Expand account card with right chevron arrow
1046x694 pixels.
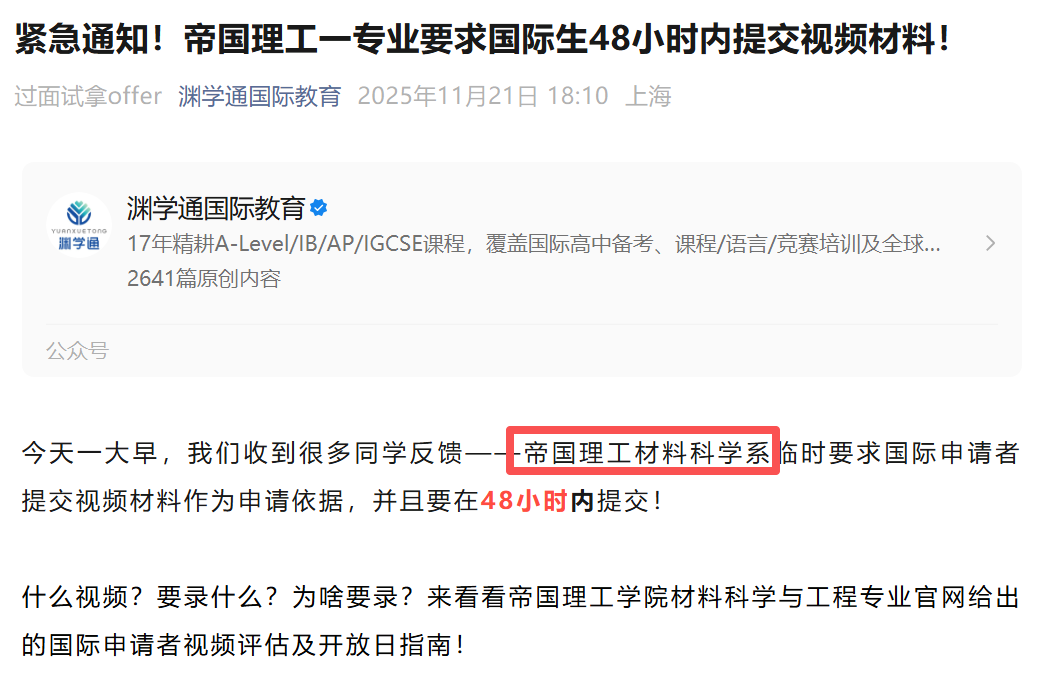point(991,244)
